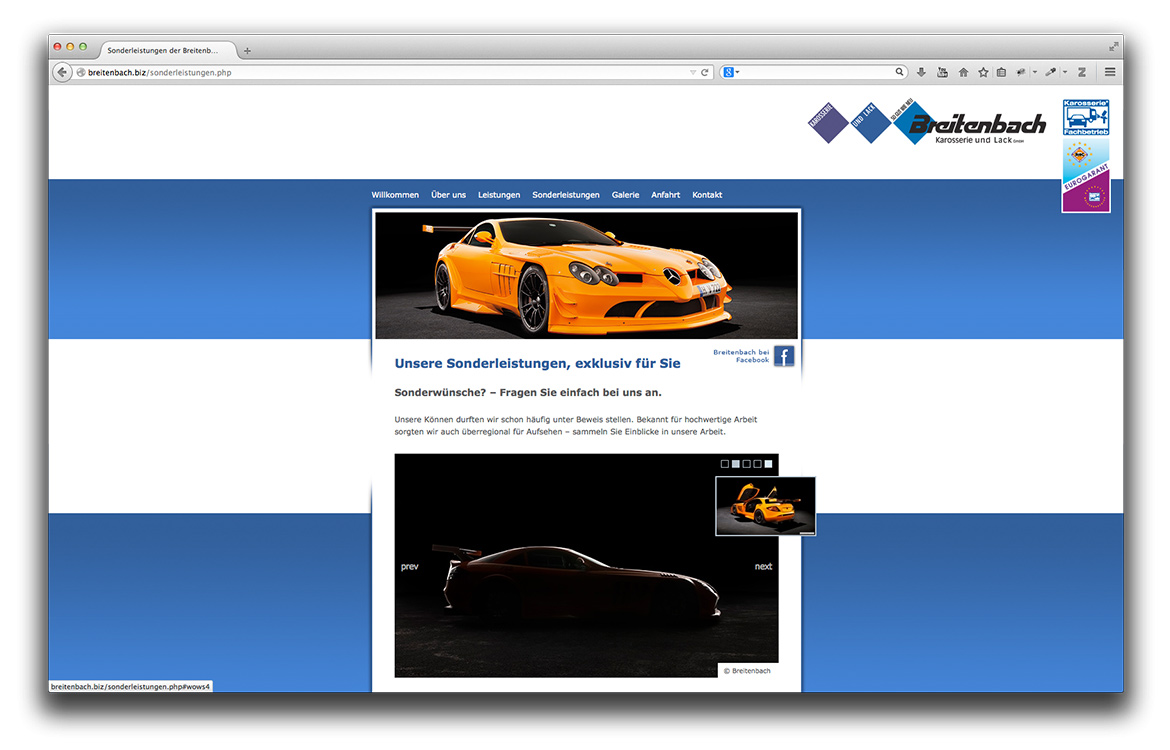Open the hamburger menu in Firefox

[1110, 72]
